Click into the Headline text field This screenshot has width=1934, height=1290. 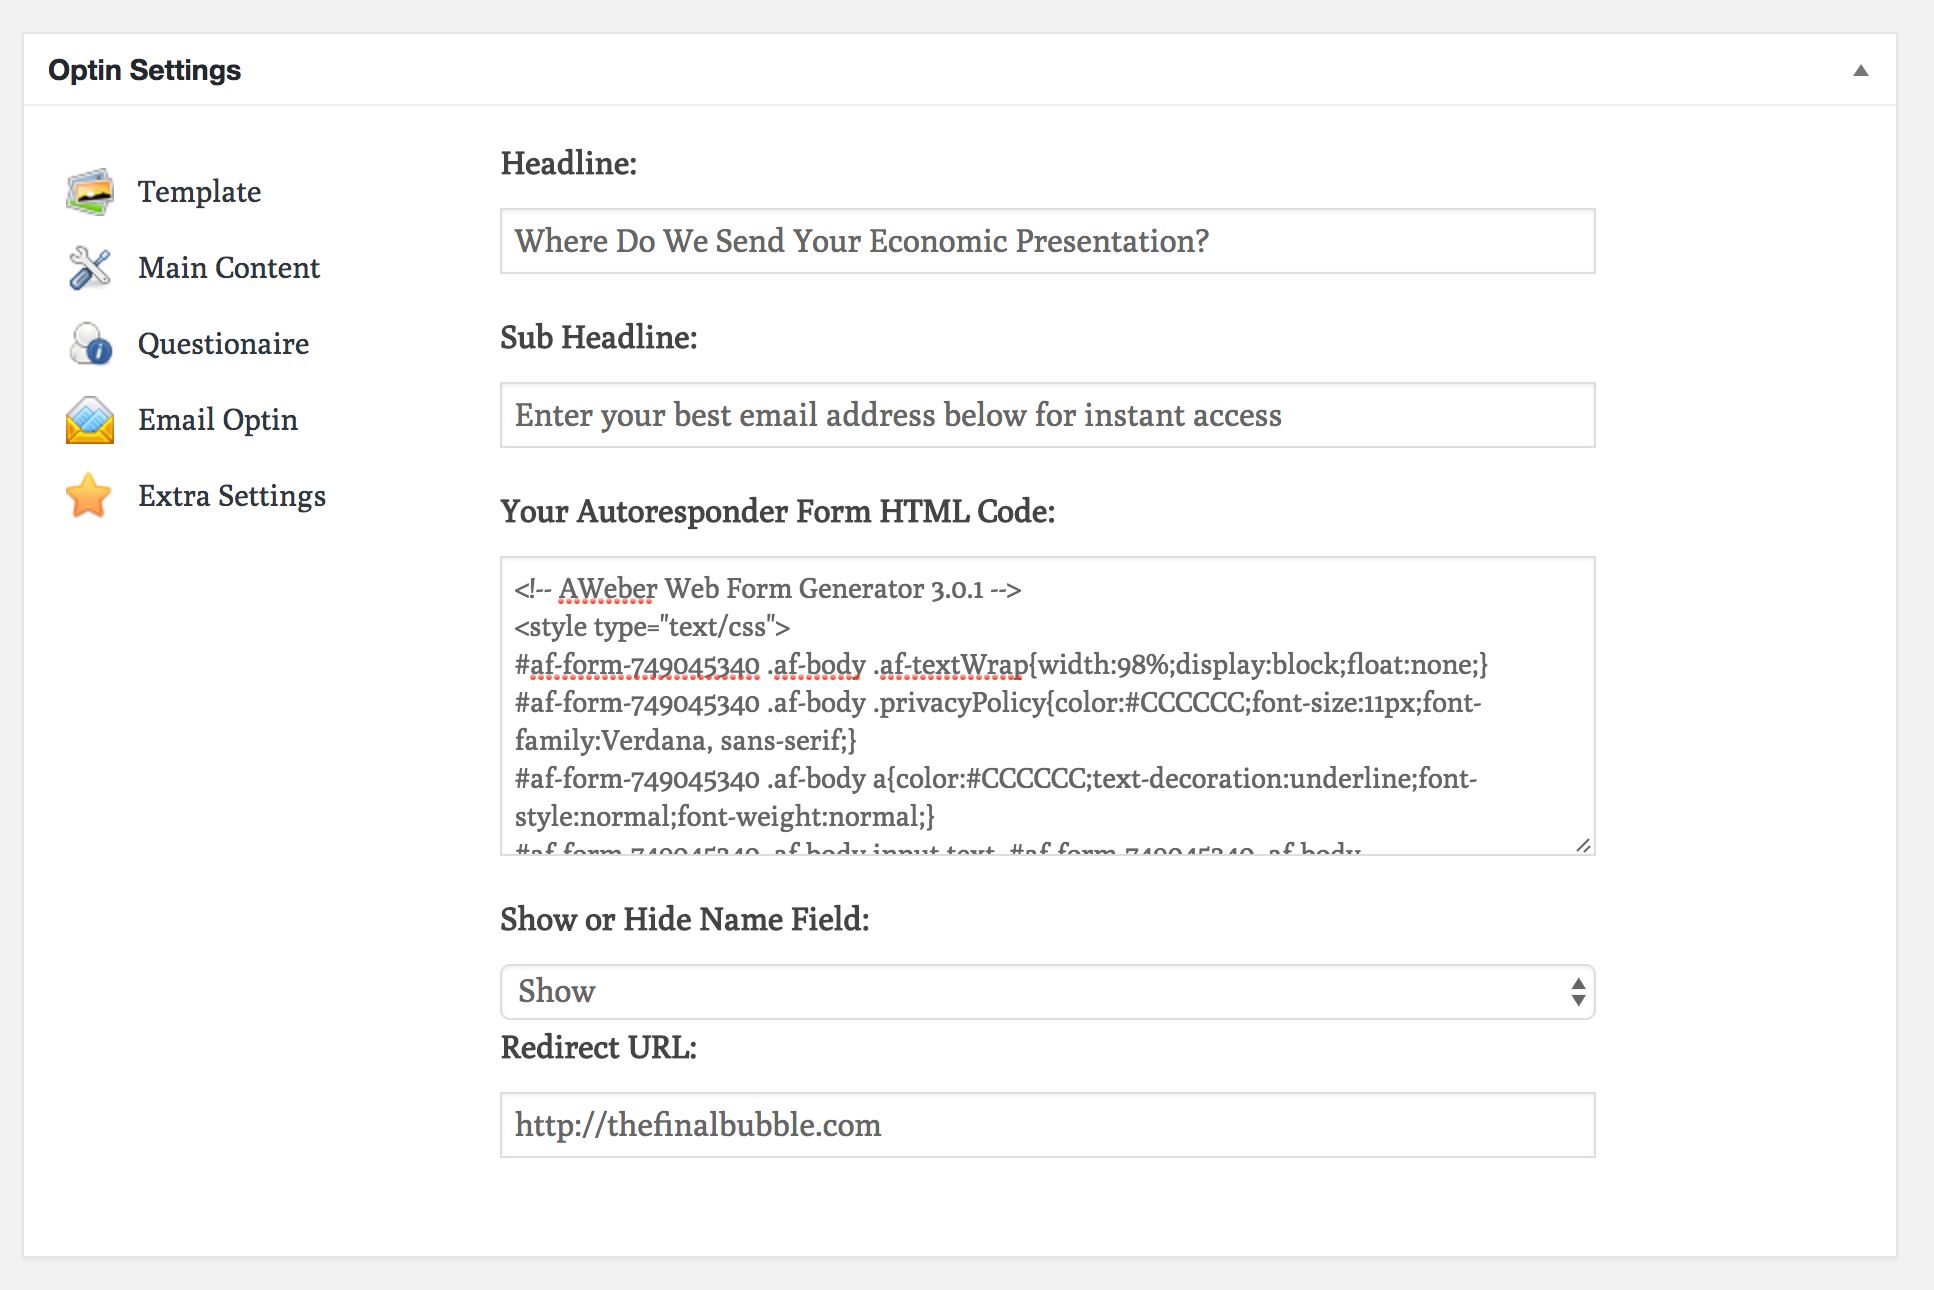[1046, 241]
